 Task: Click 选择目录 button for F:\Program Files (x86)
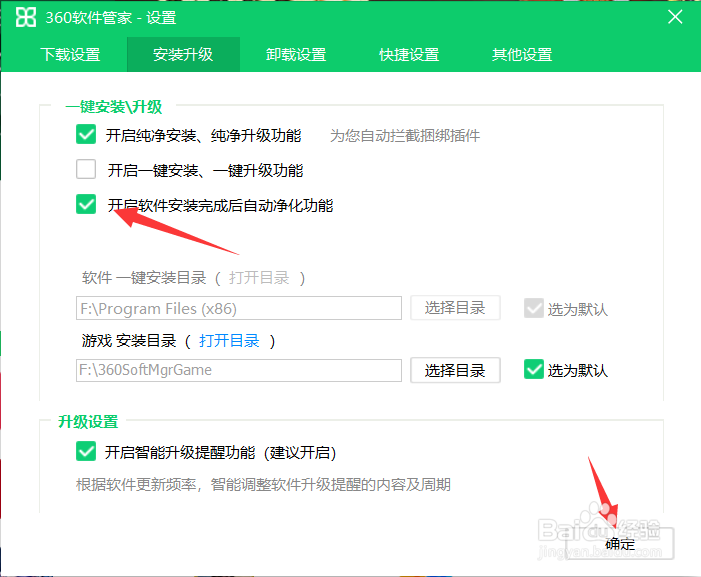tap(455, 307)
